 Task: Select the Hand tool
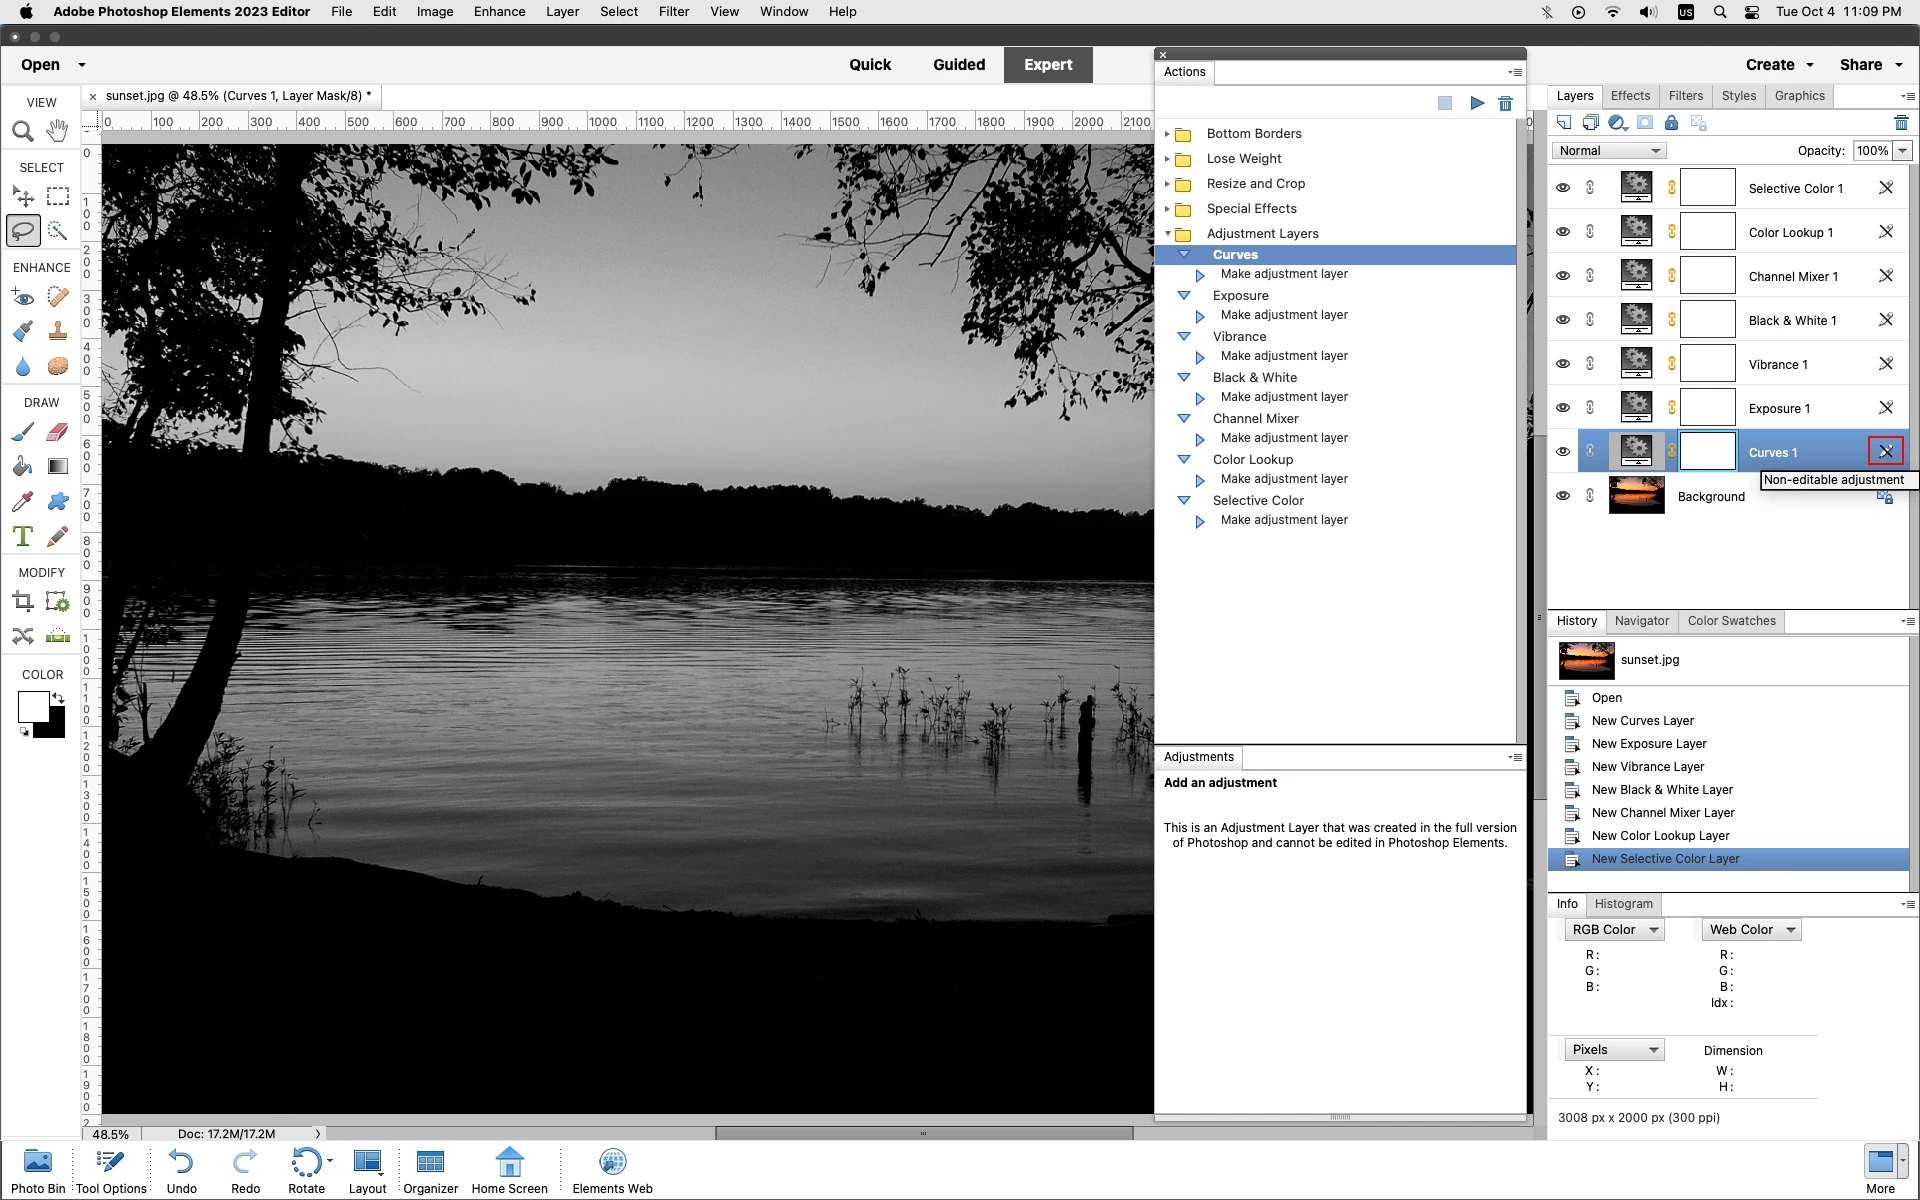58,131
